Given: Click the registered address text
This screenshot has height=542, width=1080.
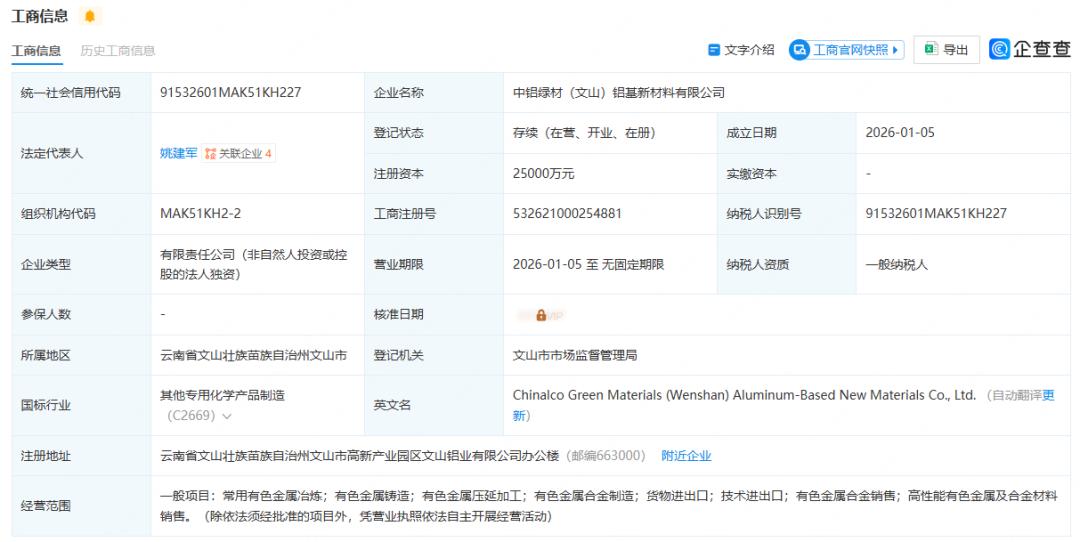Looking at the screenshot, I should (360, 456).
